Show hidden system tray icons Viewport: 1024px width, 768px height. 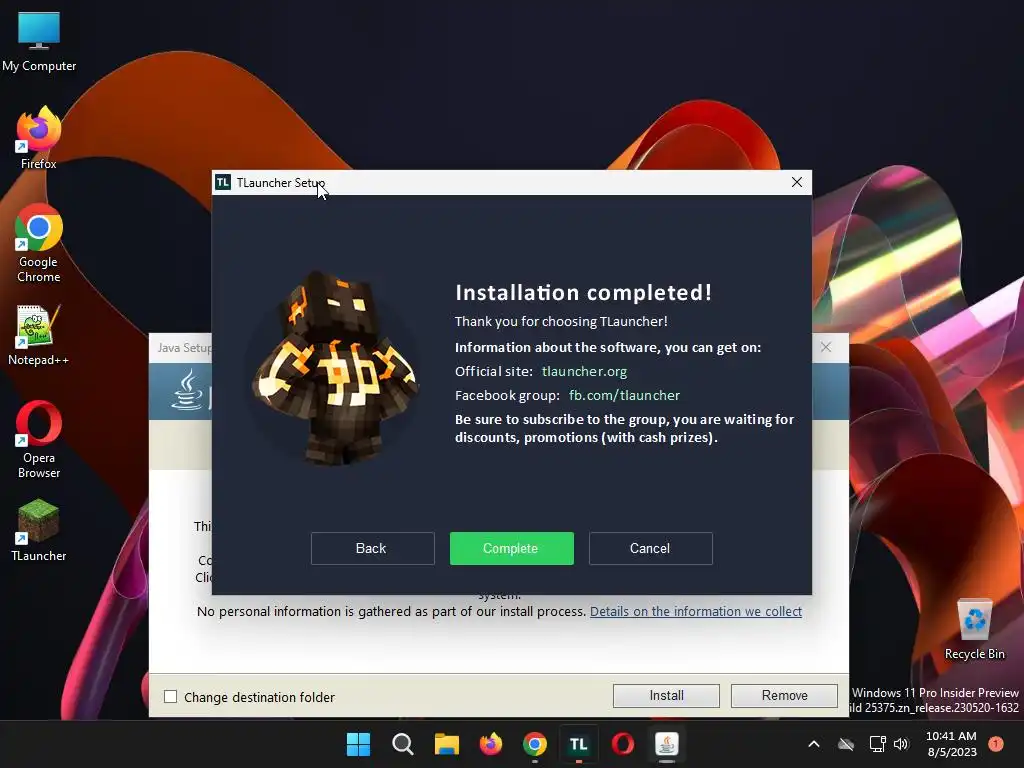[814, 744]
